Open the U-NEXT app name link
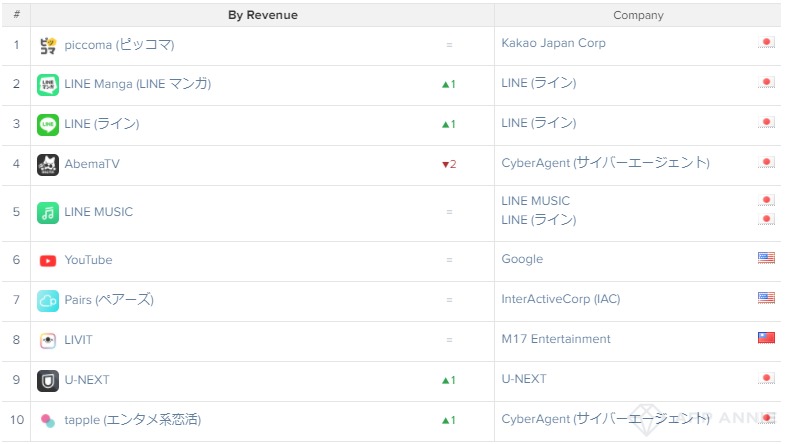This screenshot has height=444, width=787. click(87, 380)
